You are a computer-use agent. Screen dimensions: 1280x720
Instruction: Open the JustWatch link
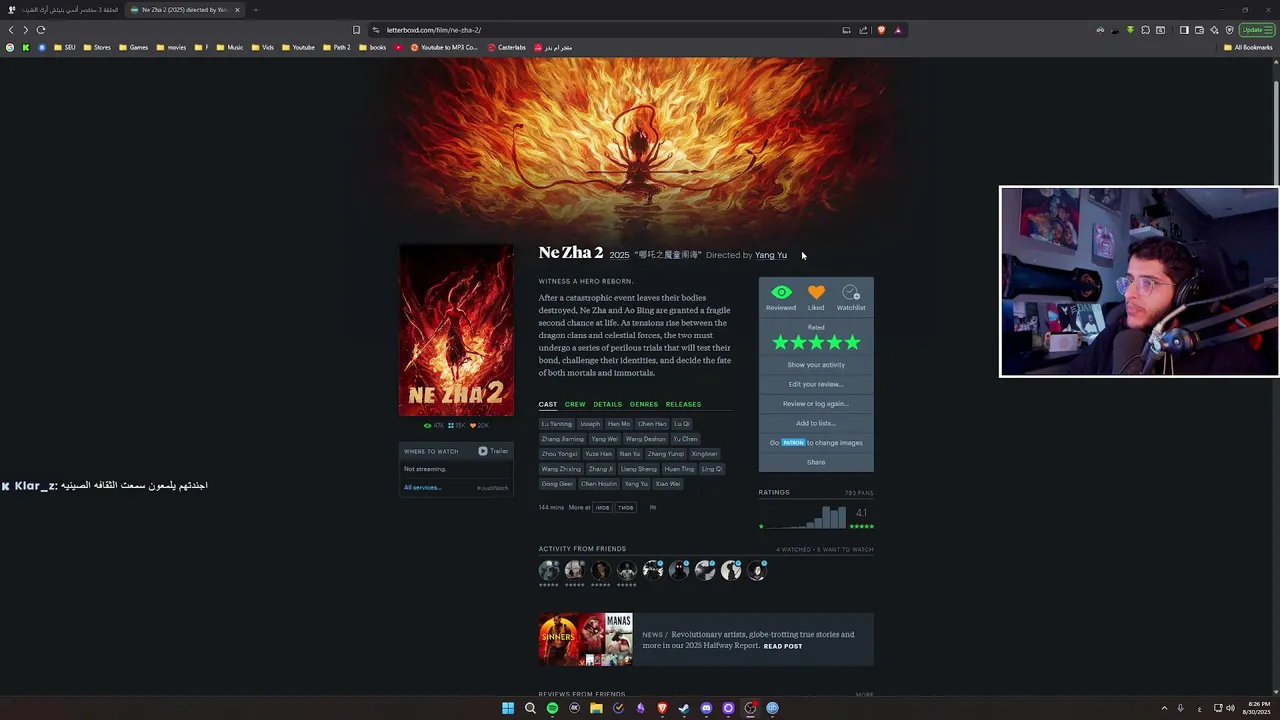[493, 488]
